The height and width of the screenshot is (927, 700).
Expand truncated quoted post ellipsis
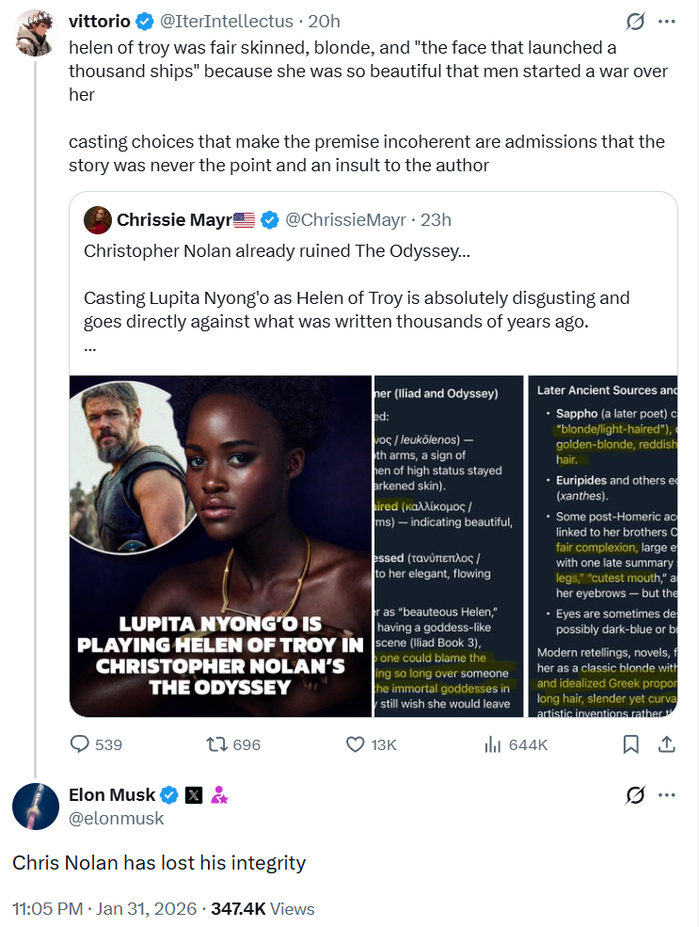coord(90,349)
